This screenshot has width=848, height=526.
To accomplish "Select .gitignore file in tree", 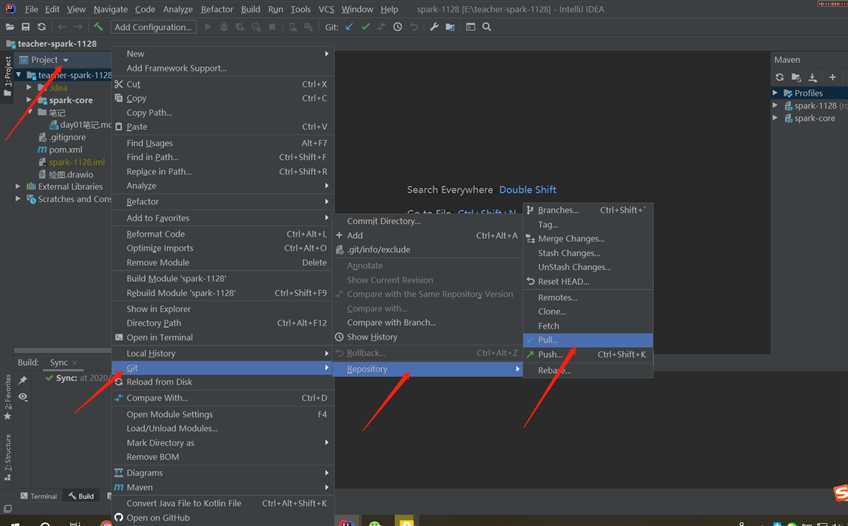I will (x=67, y=137).
